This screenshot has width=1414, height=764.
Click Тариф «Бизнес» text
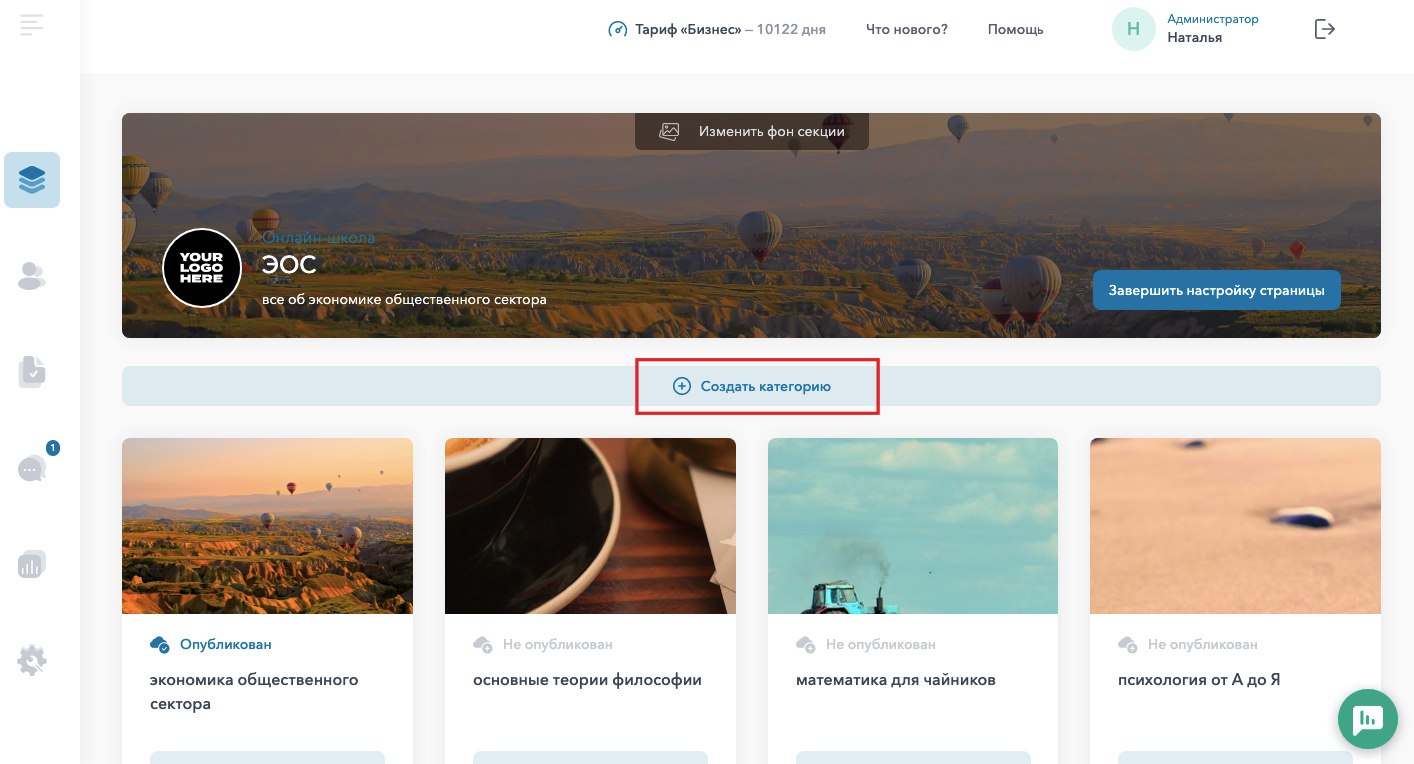[688, 29]
